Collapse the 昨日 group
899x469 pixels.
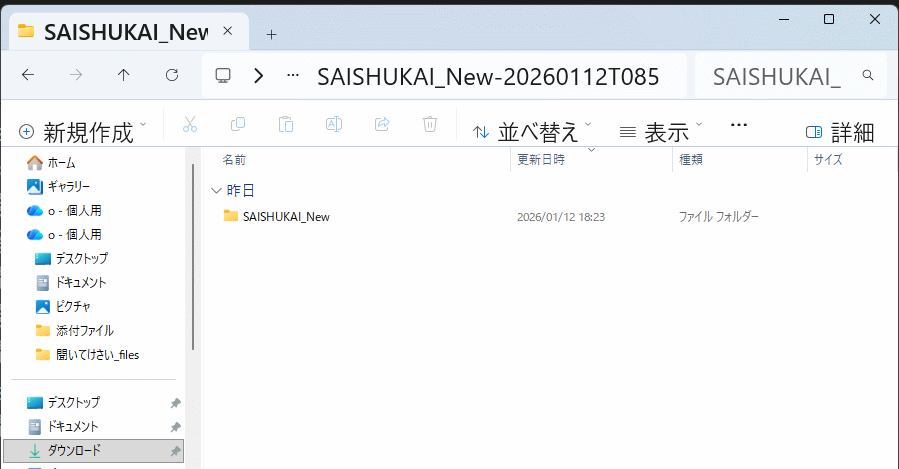217,189
